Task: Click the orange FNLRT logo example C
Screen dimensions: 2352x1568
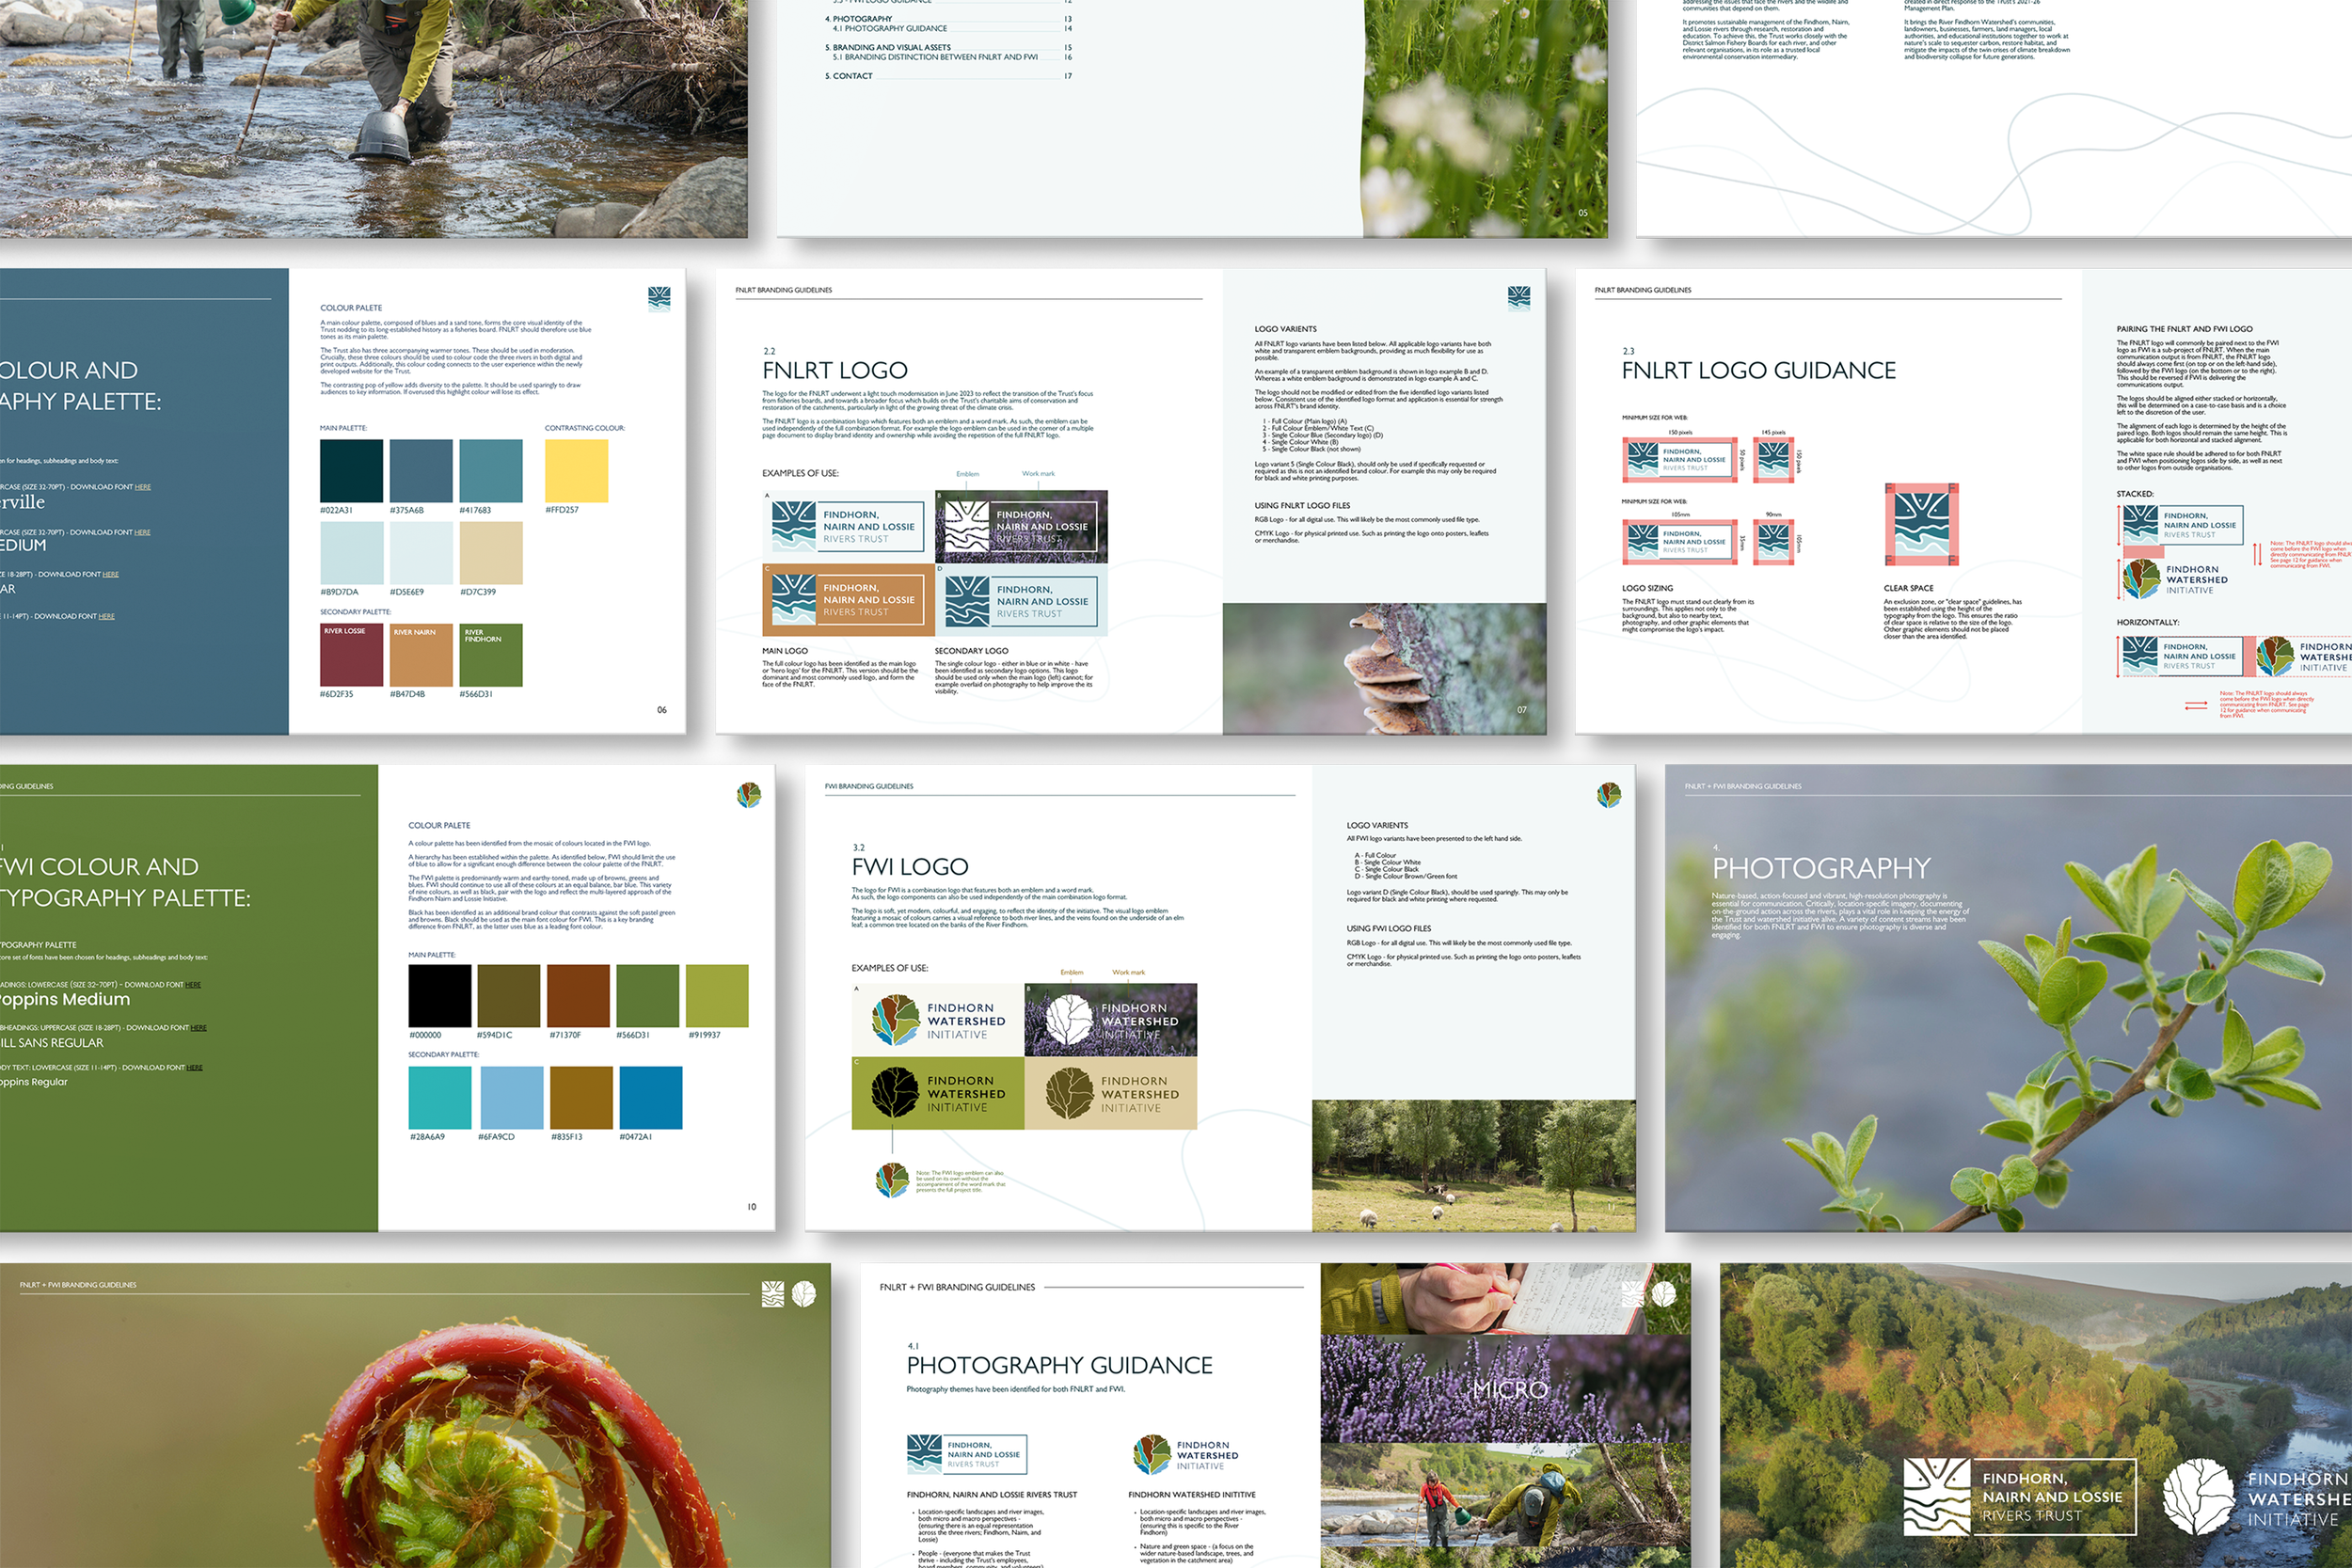Action: [847, 600]
